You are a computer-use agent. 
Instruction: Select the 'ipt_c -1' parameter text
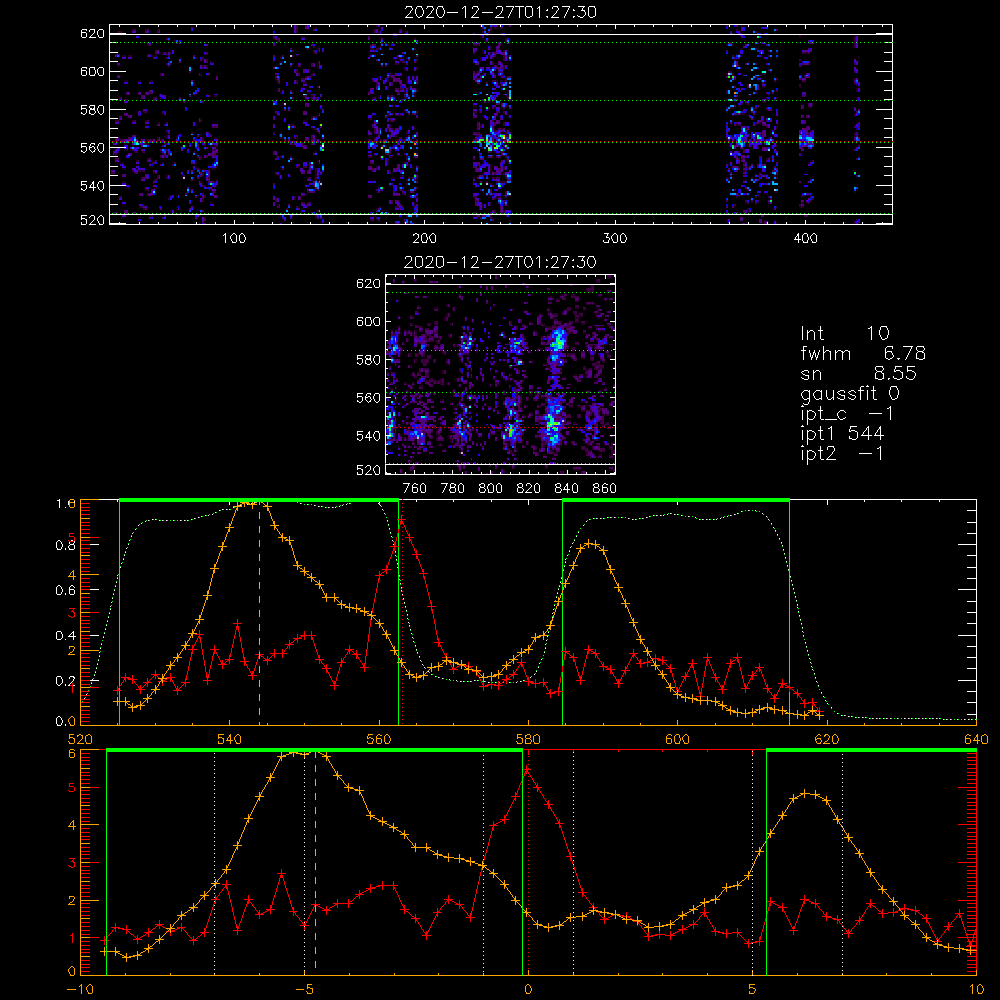847,415
